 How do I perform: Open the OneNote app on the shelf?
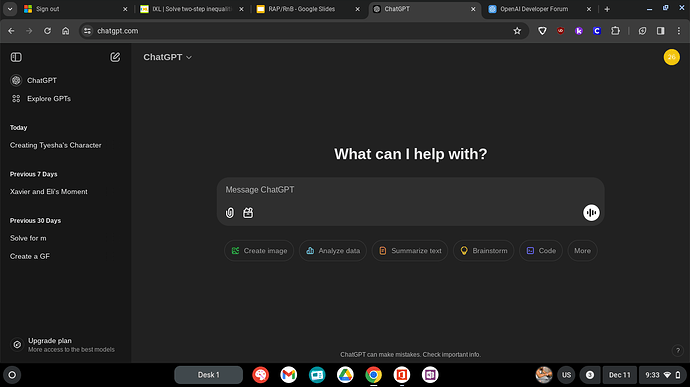(430, 375)
